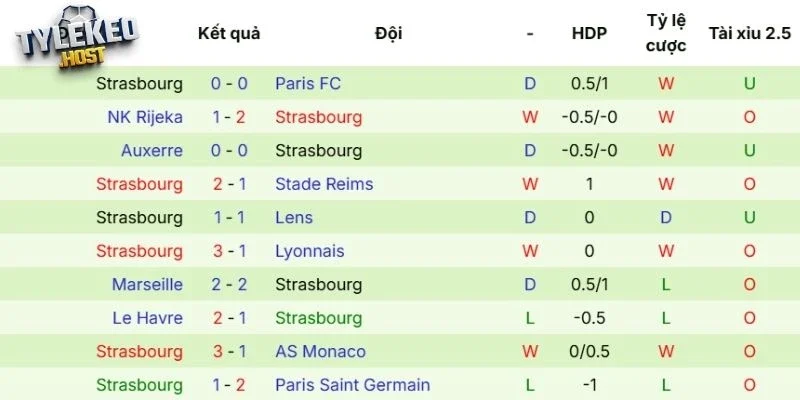Open the Paris Saint Germain link
This screenshot has height=400, width=800.
coord(353,384)
